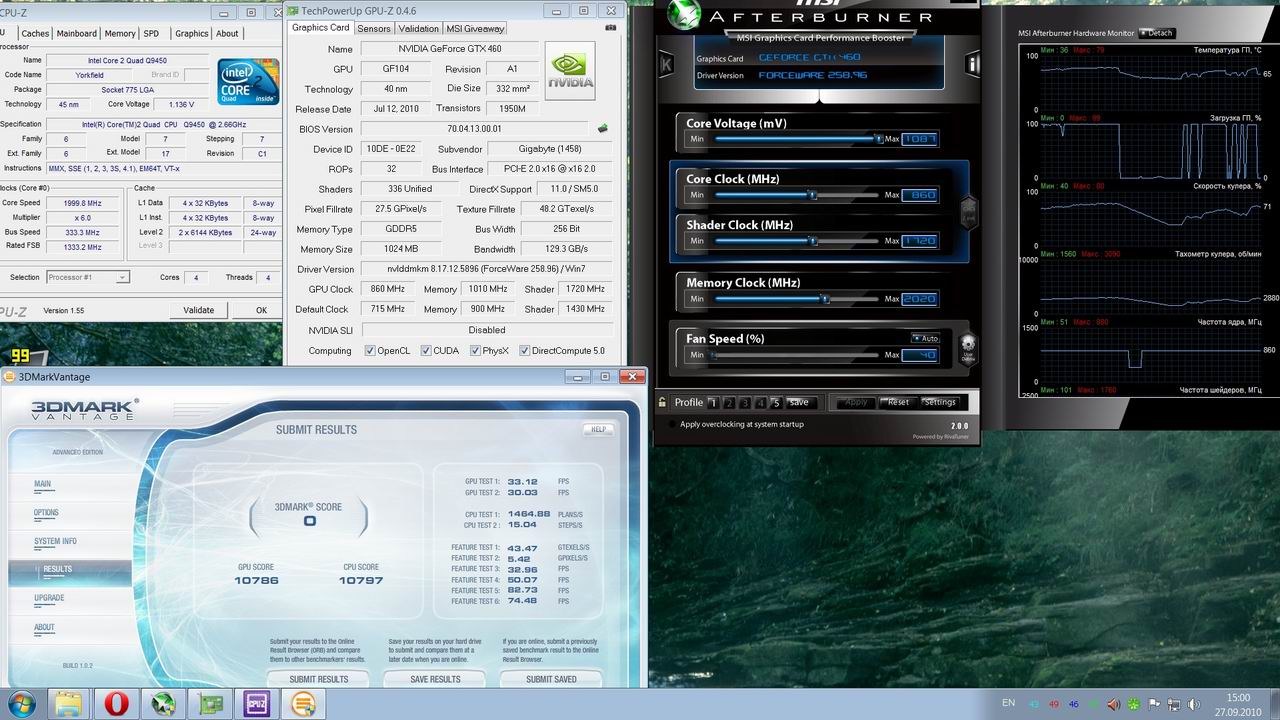Screen dimensions: 1280x720
Task: Expand the System Info section in 3DMark
Action: click(x=55, y=541)
